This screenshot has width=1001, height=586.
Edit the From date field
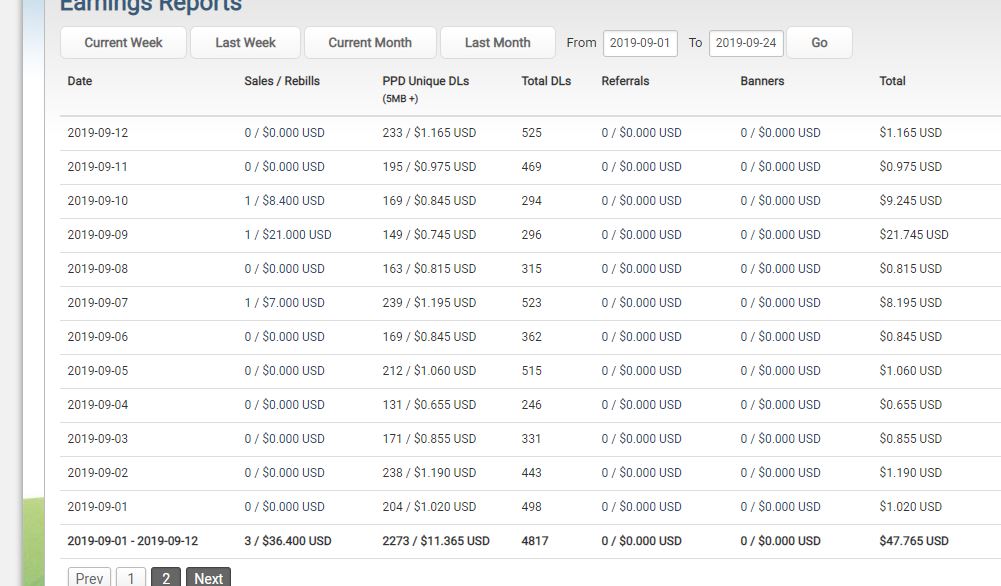pos(640,43)
